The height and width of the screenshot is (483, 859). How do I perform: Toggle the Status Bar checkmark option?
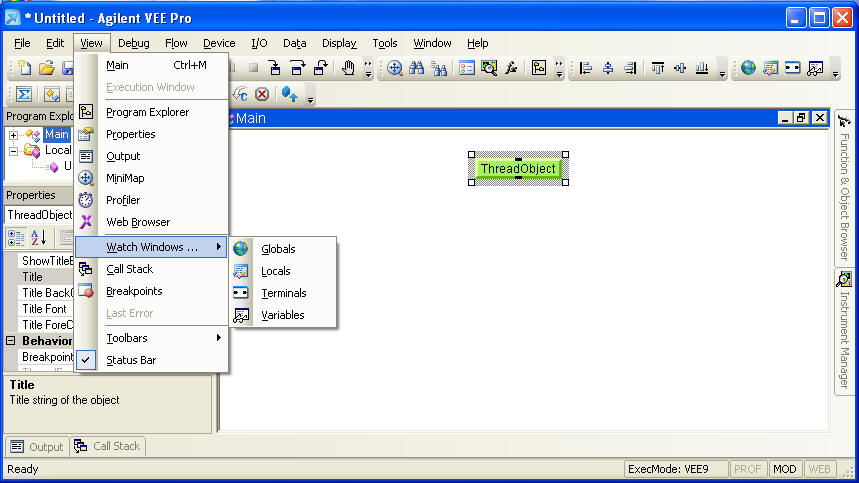click(130, 360)
